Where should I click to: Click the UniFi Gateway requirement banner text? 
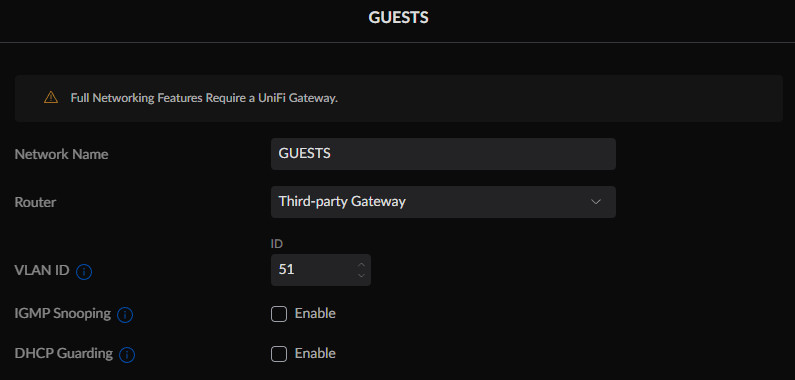point(204,98)
